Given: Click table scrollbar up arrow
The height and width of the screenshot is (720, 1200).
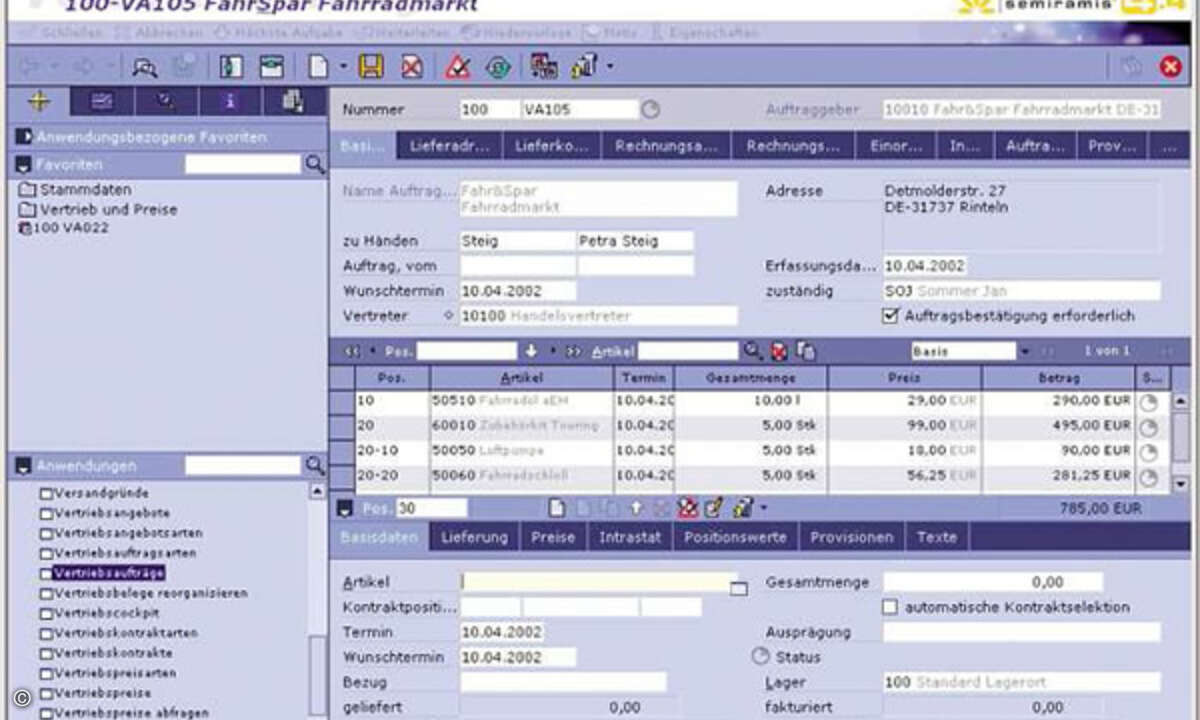Looking at the screenshot, I should 1180,401.
